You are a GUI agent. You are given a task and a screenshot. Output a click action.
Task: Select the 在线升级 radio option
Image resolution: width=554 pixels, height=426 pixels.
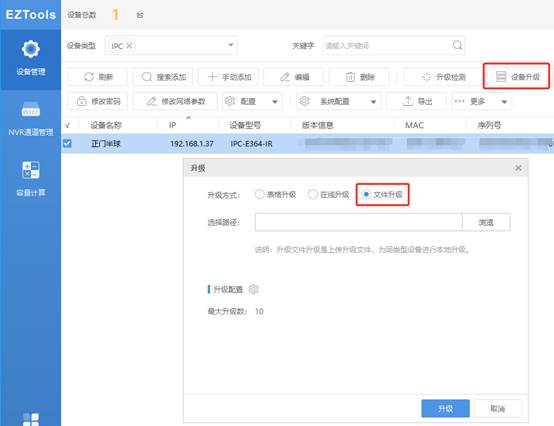(x=313, y=194)
